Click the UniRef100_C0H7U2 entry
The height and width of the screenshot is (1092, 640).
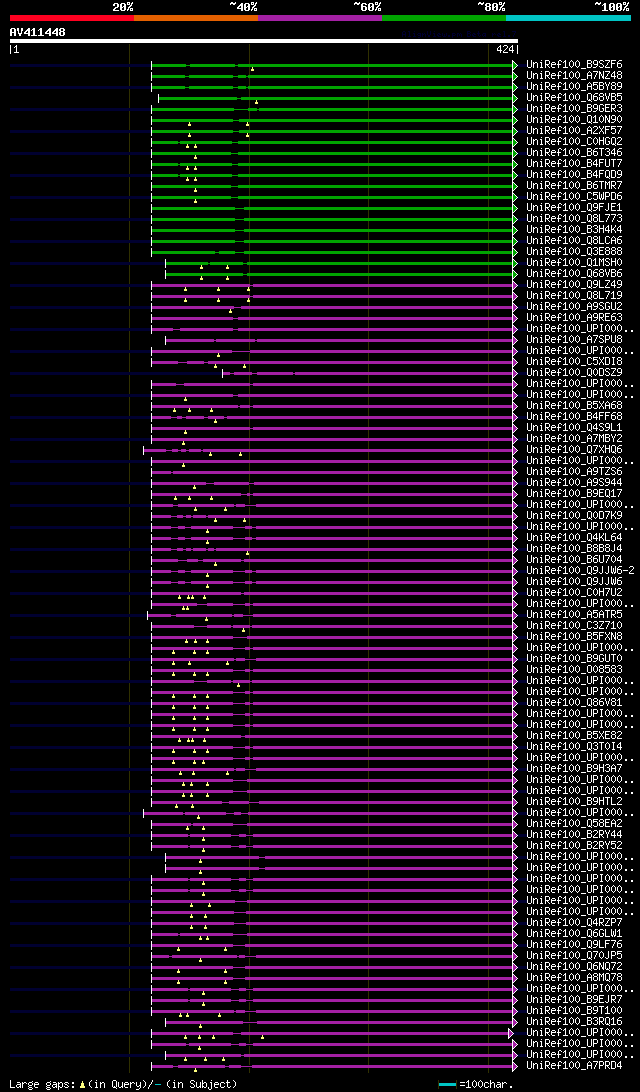(x=575, y=593)
